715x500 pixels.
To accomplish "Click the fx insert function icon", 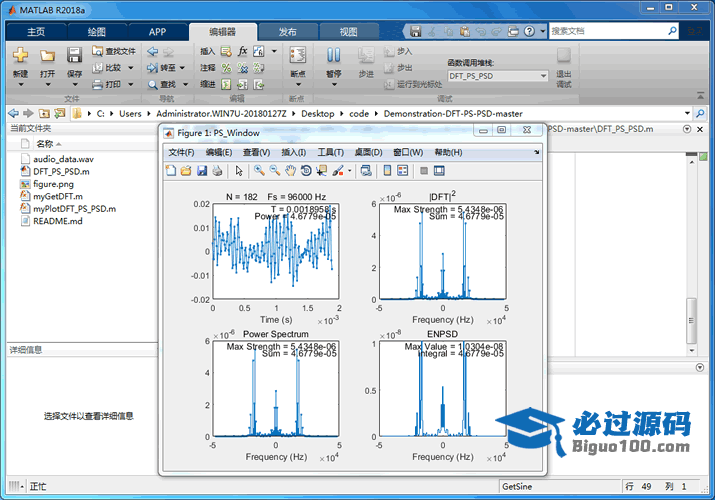I will pos(243,51).
